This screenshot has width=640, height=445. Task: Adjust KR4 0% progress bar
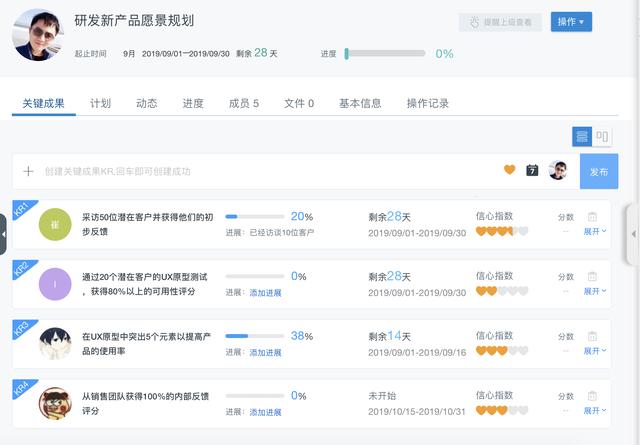click(255, 396)
